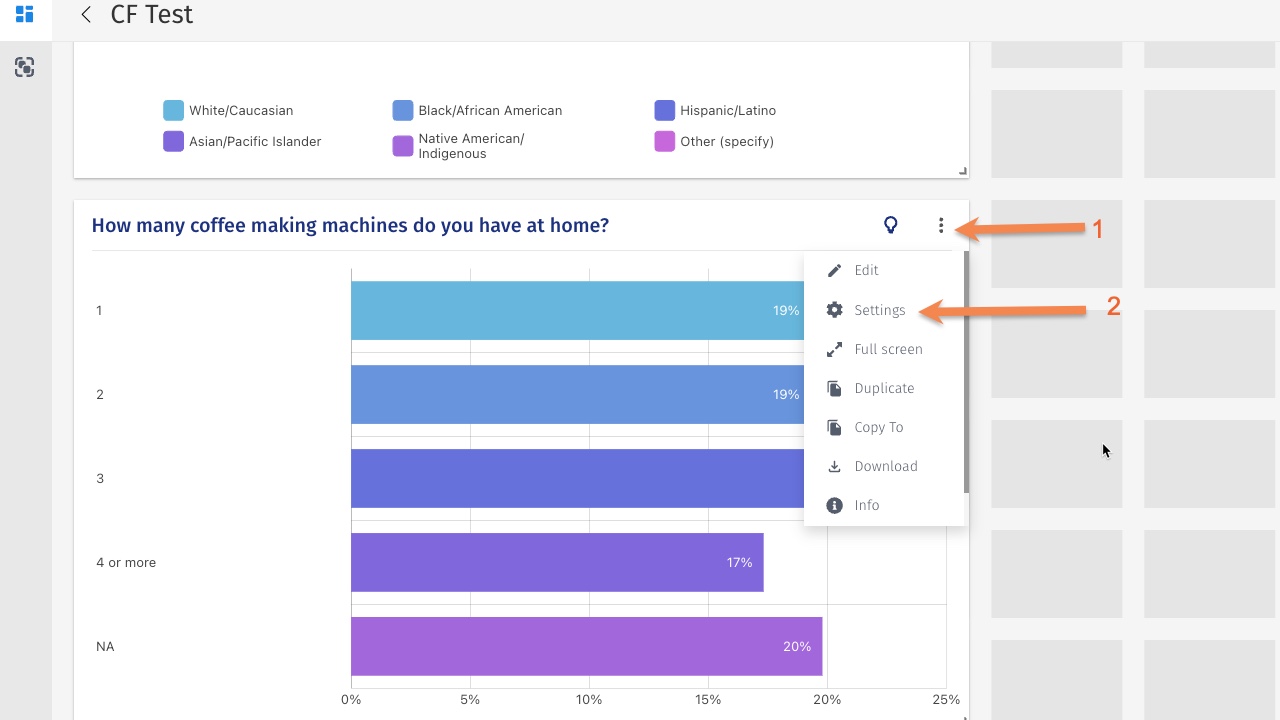
Task: Select the scan/focus icon in left sidebar
Action: point(24,67)
